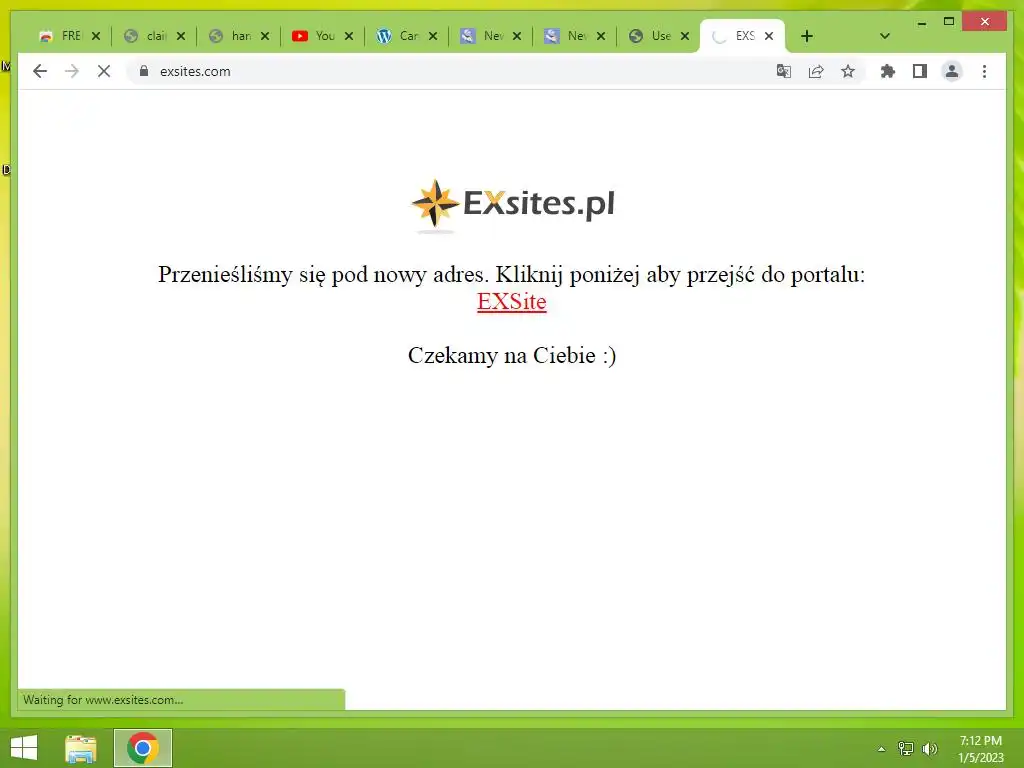This screenshot has height=768, width=1024.
Task: Switch to the YouTube tab
Action: coord(315,36)
